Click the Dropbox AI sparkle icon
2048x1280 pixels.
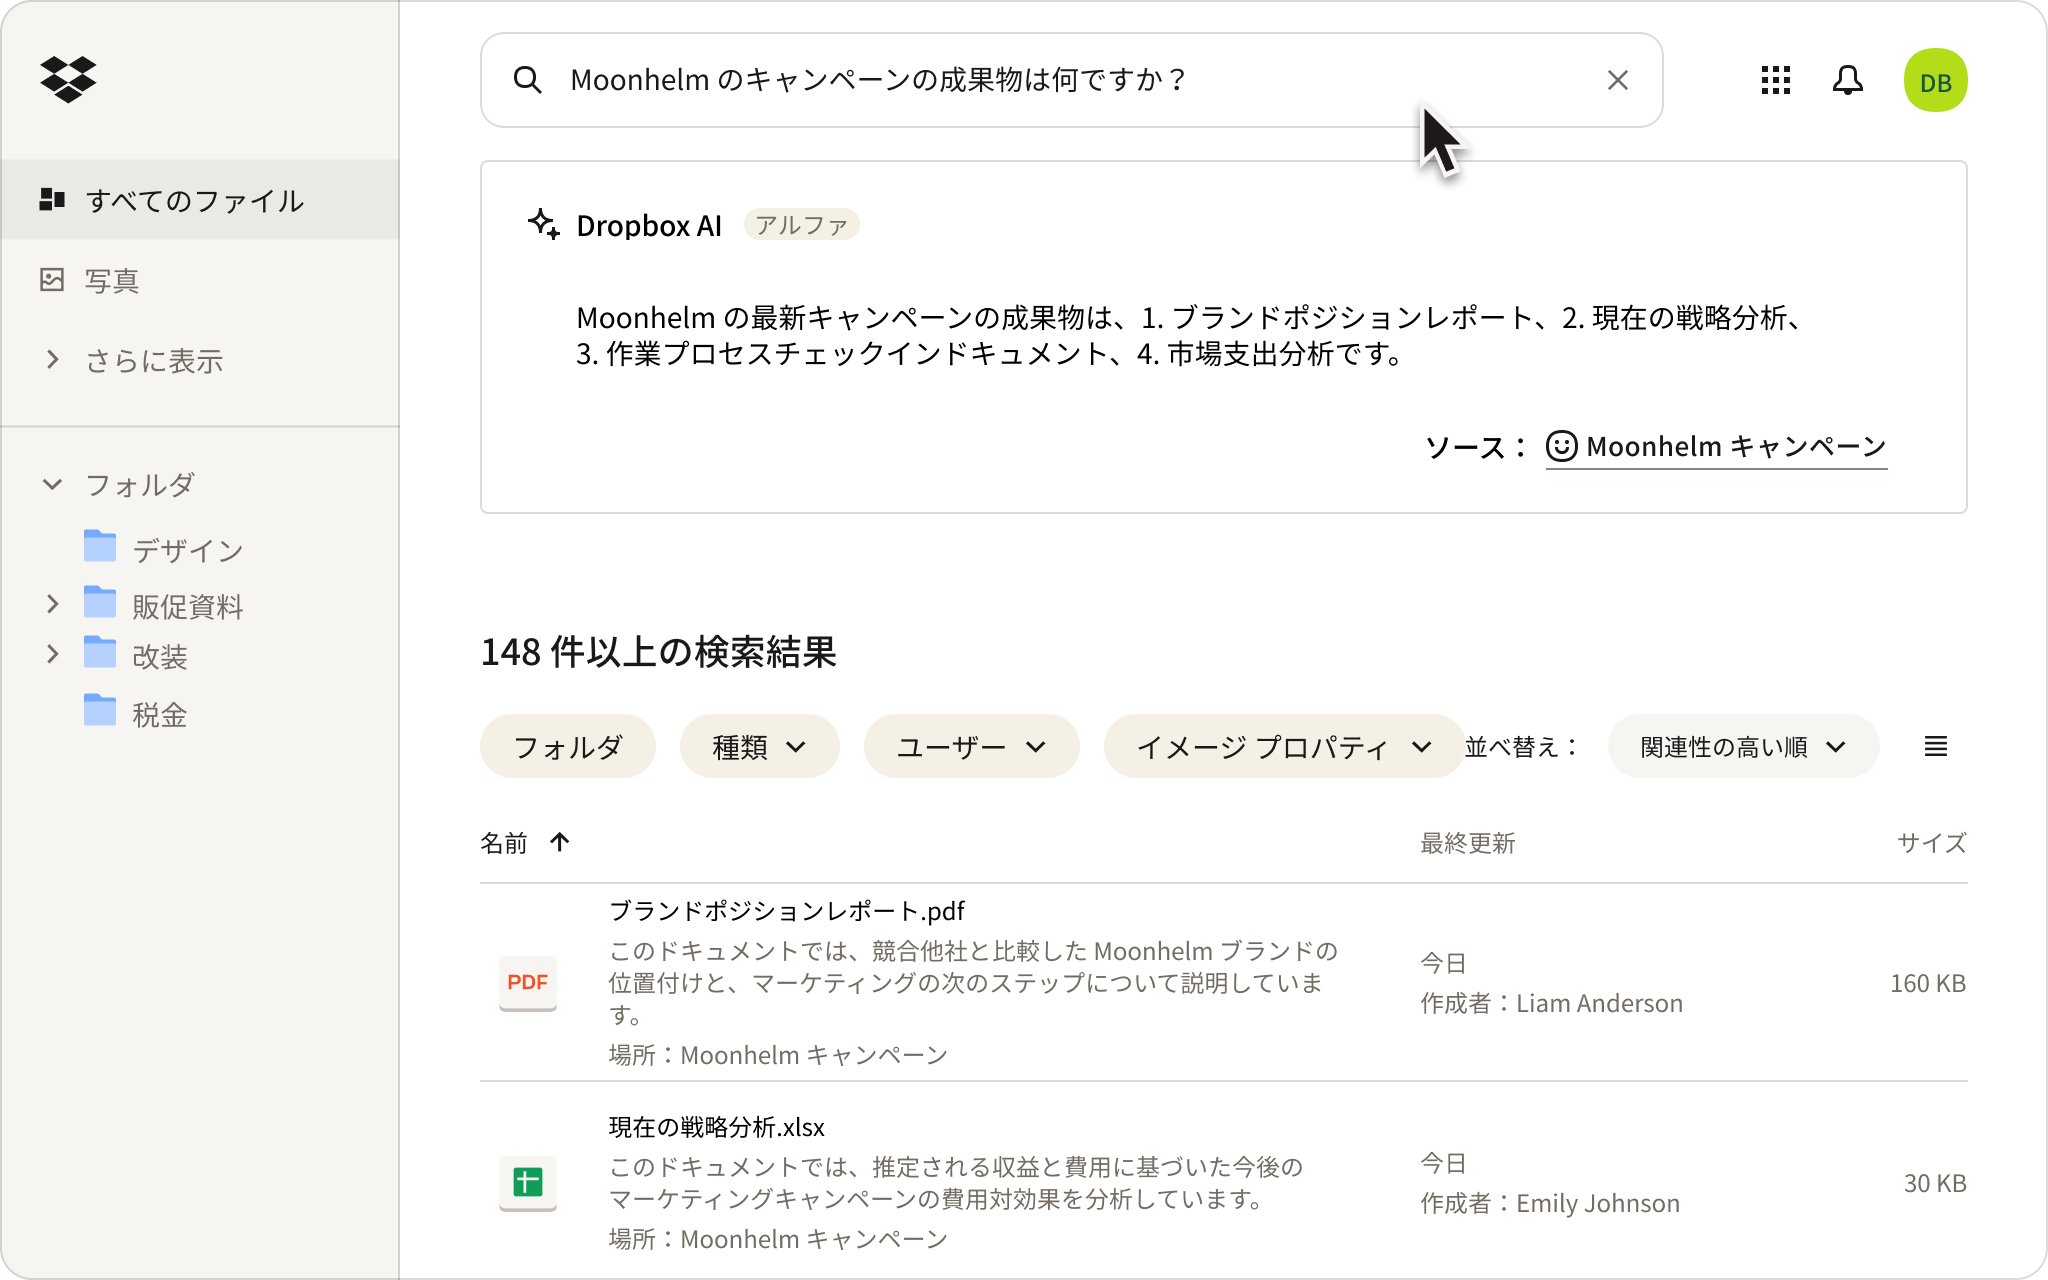pyautogui.click(x=544, y=224)
